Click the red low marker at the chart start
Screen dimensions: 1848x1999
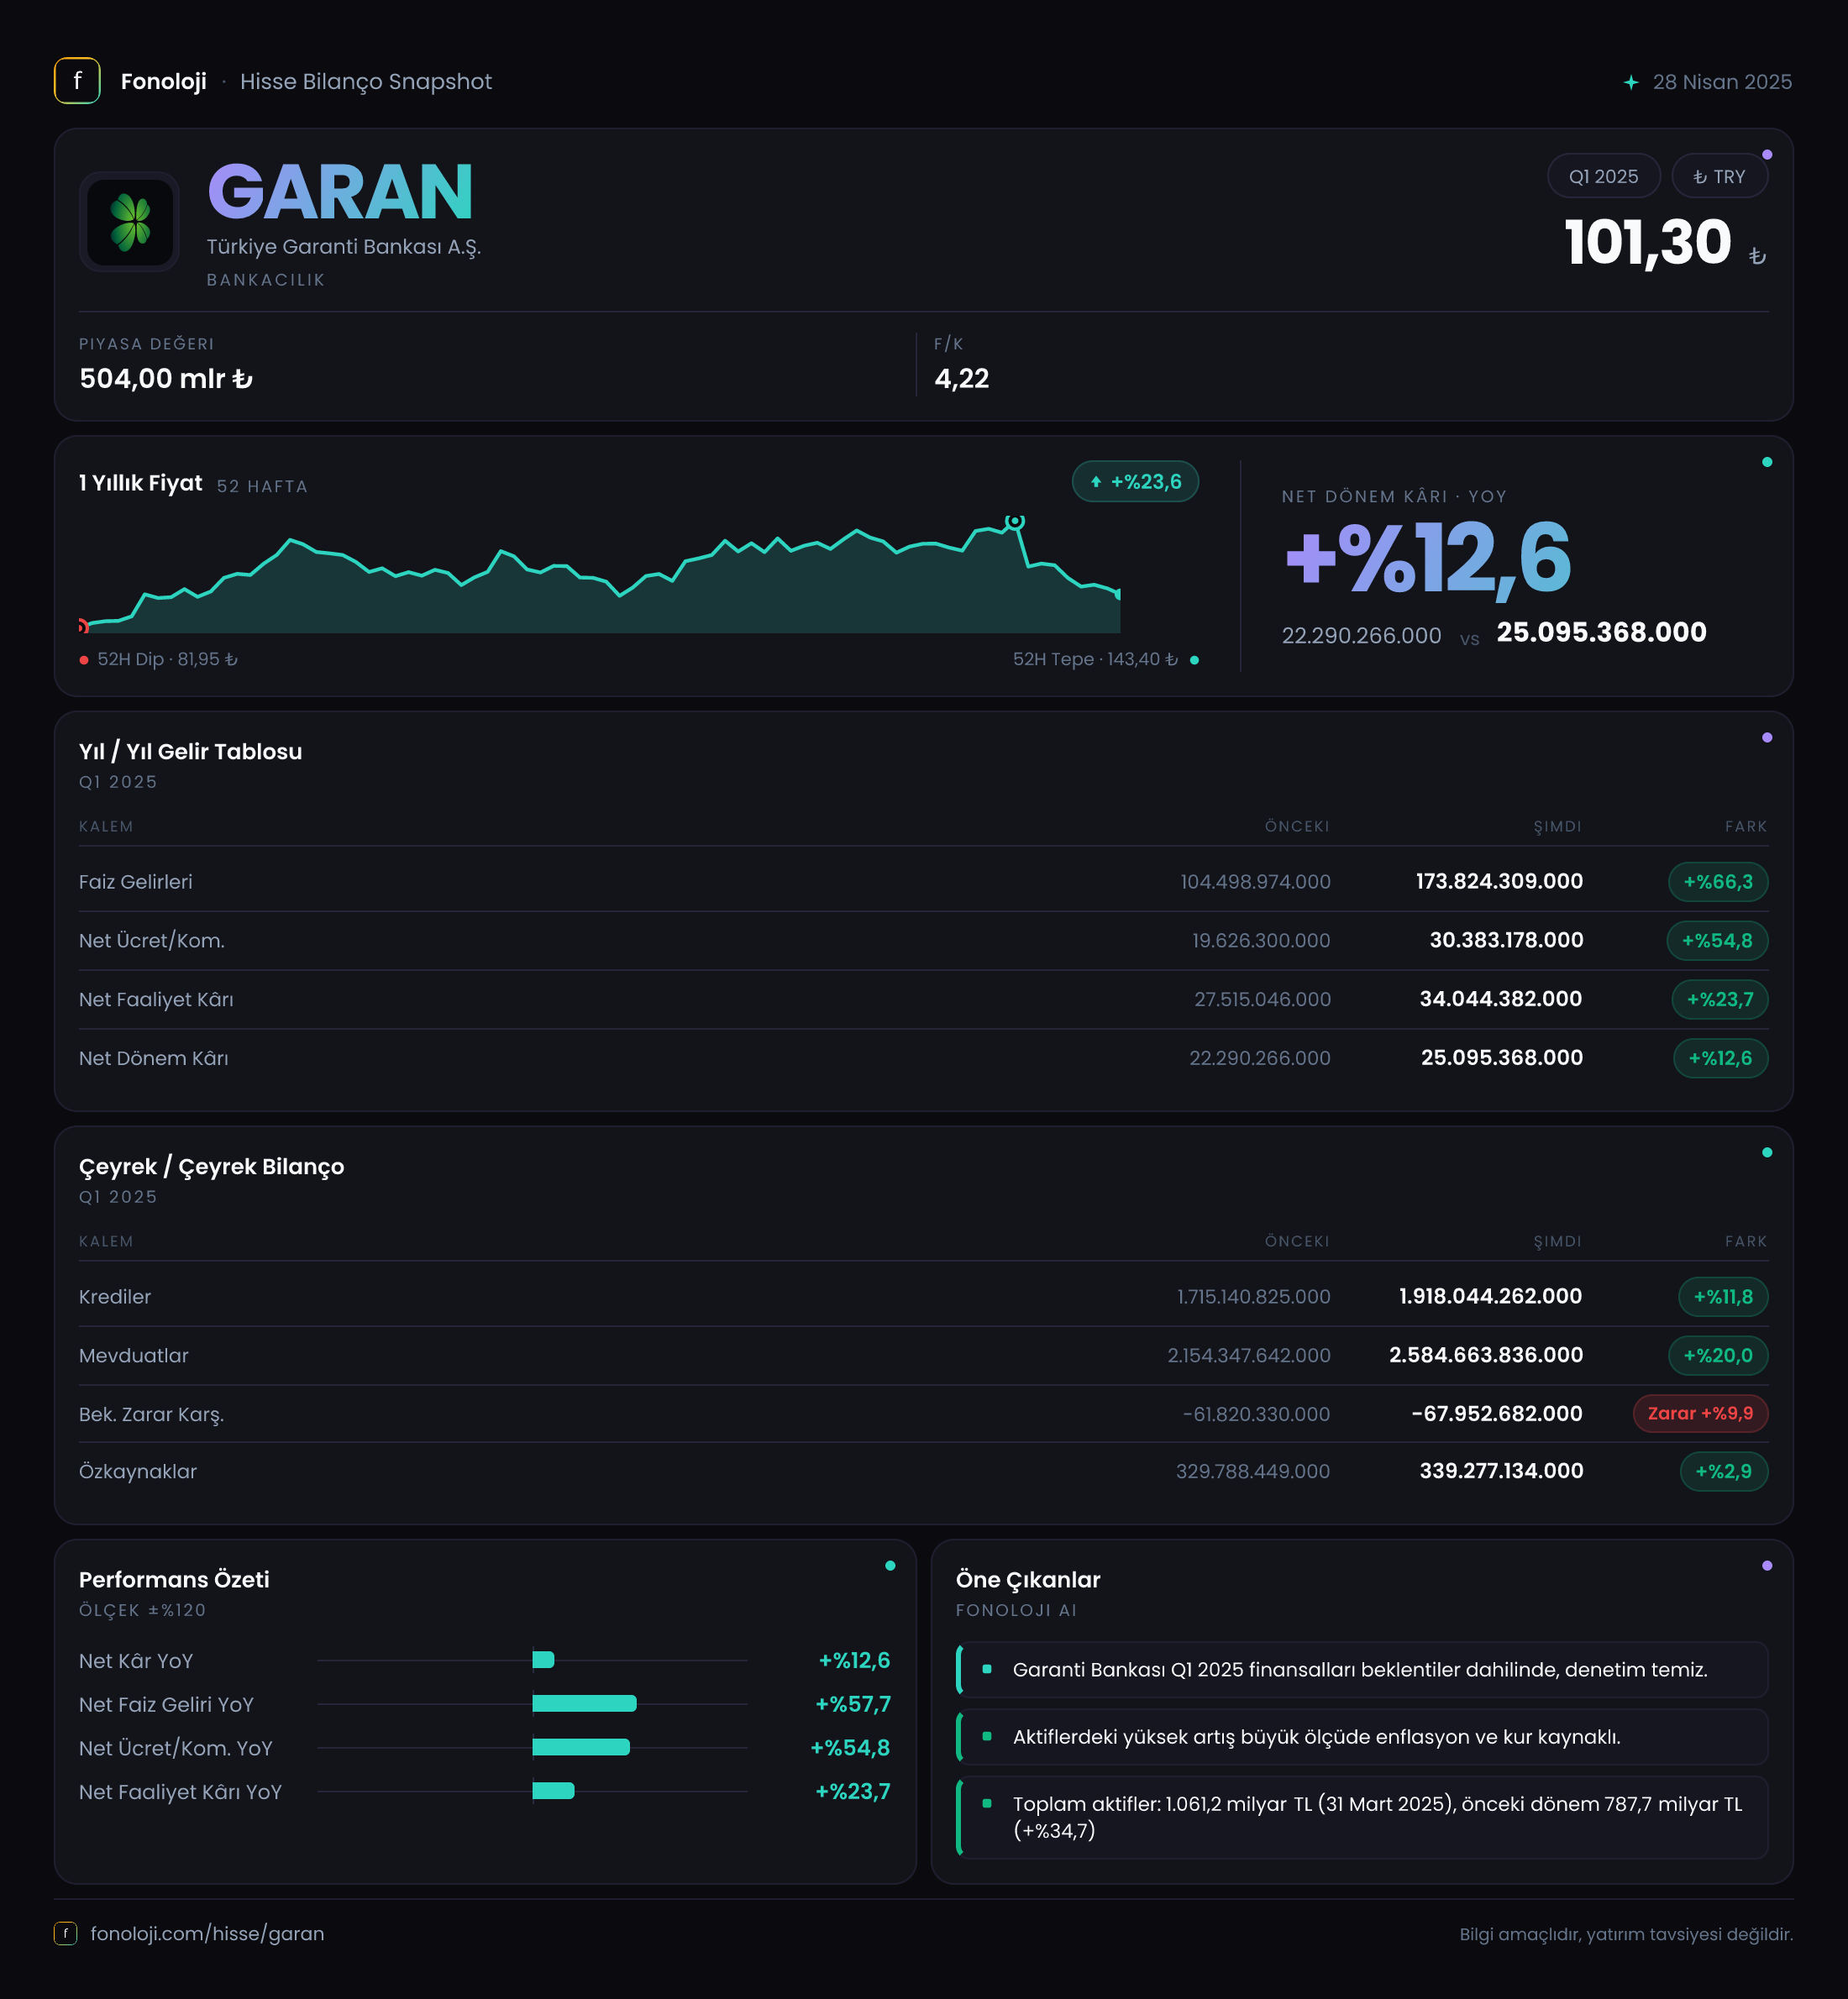click(x=83, y=627)
